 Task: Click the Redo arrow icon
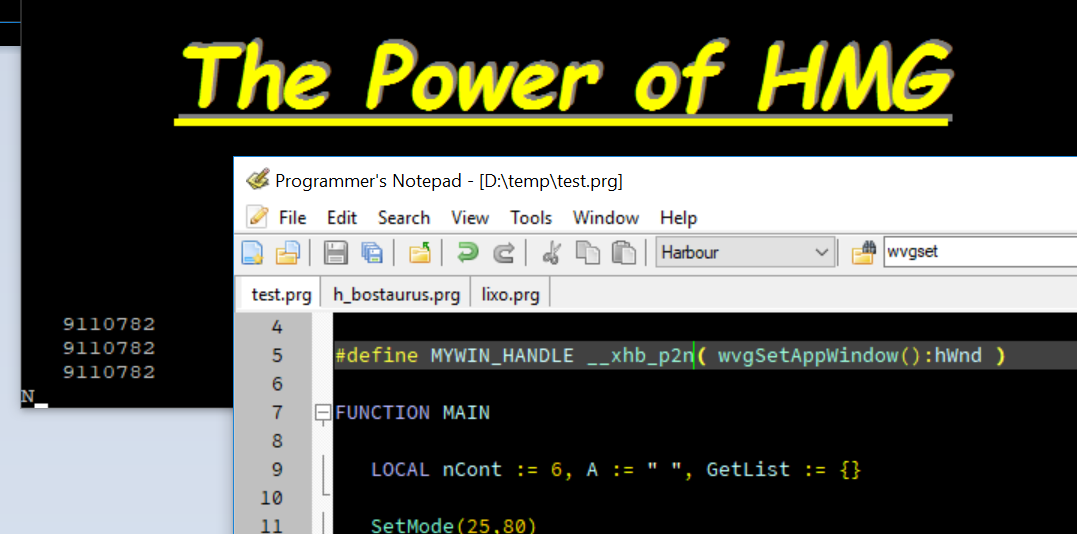pos(504,253)
